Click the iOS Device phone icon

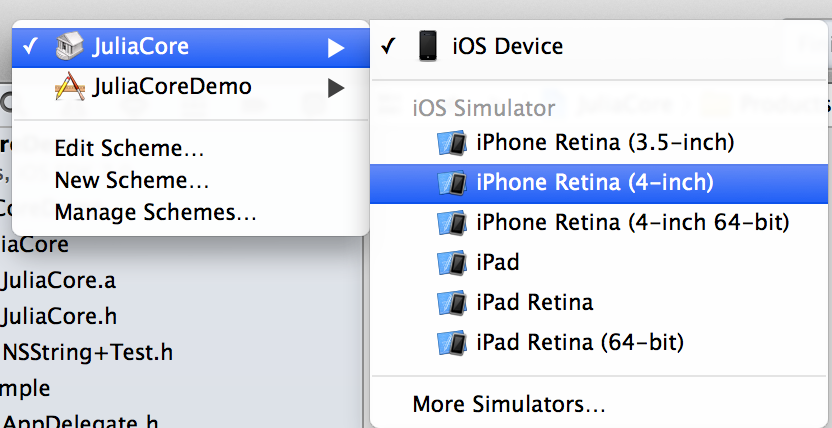coord(428,46)
